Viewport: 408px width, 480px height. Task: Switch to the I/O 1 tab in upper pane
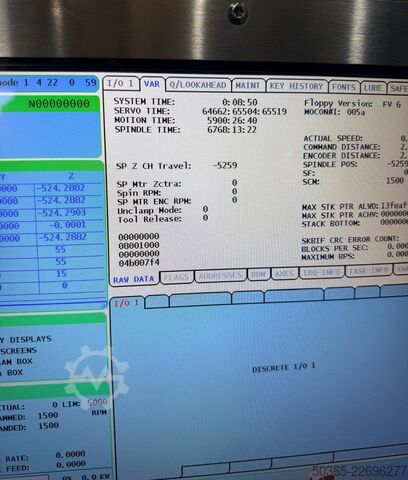[x=121, y=83]
